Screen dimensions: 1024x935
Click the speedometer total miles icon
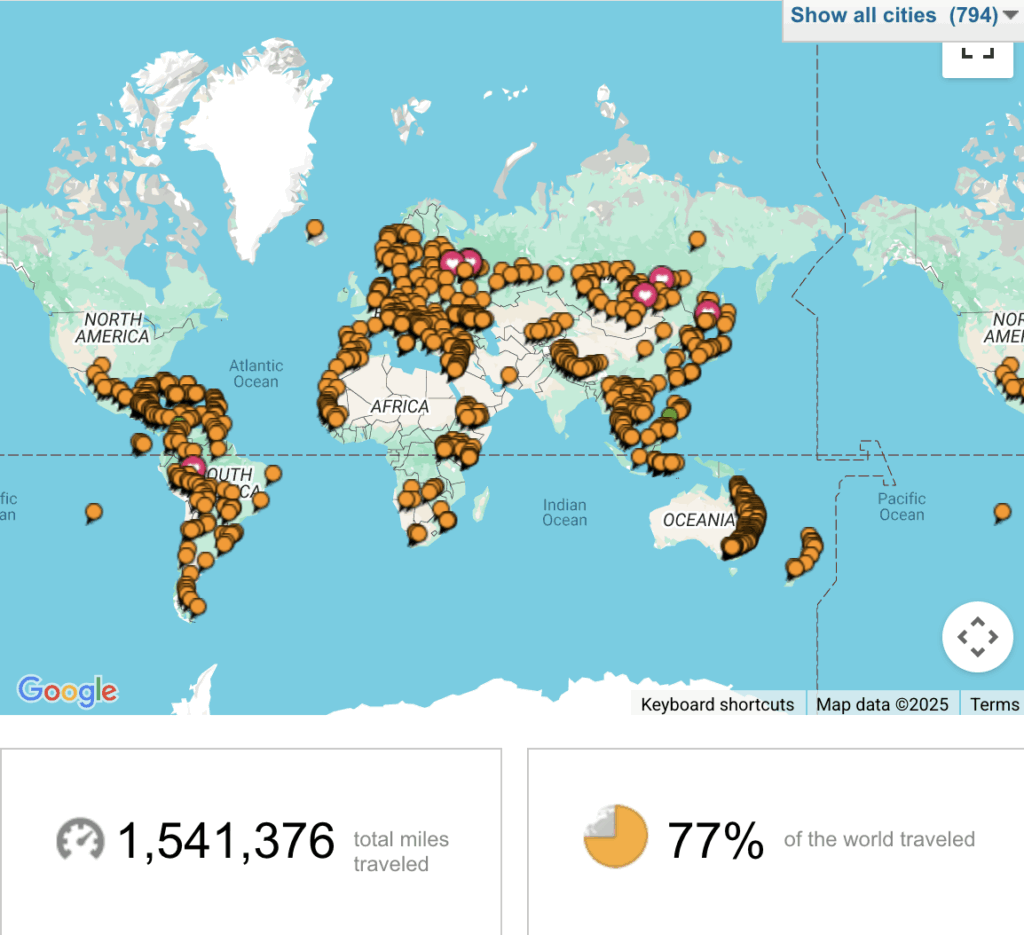[x=80, y=840]
